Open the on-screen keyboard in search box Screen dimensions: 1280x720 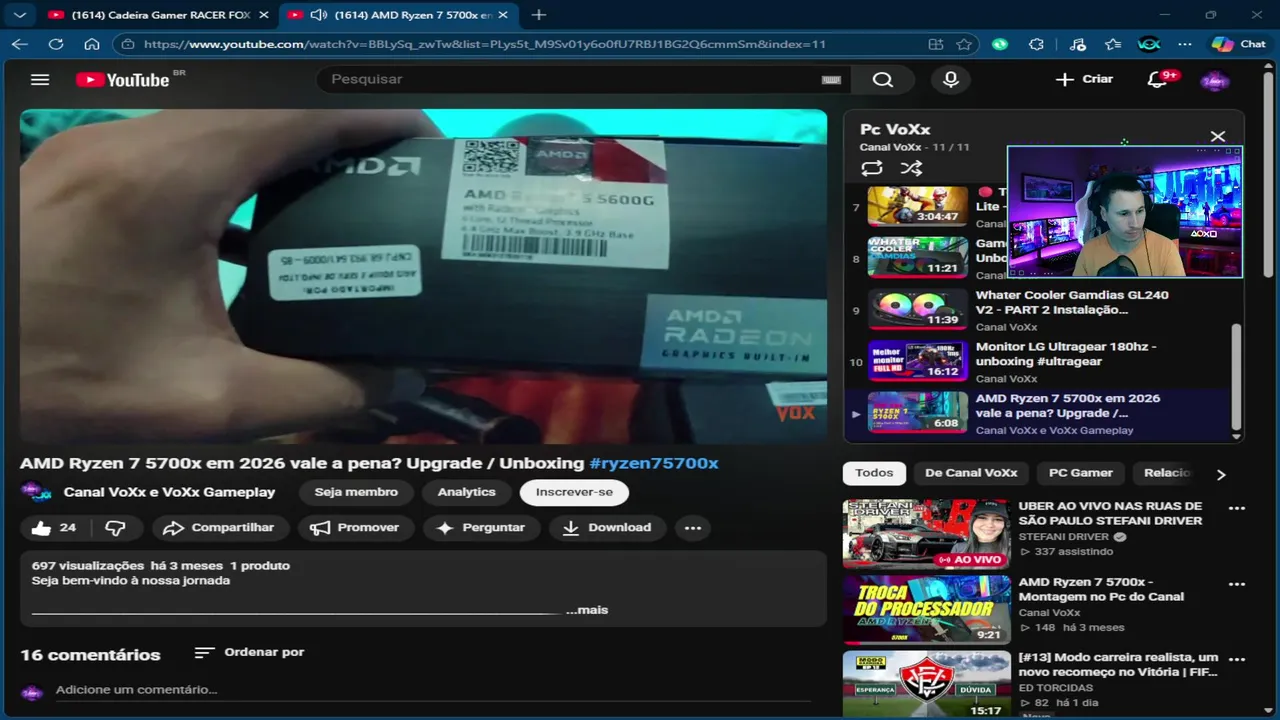pos(831,80)
